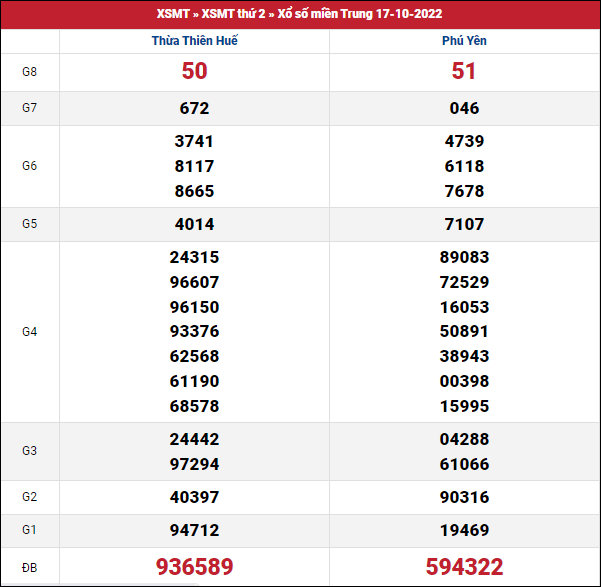Screen dimensions: 601x587
Task: Click G5 number 7107
Action: point(464,224)
